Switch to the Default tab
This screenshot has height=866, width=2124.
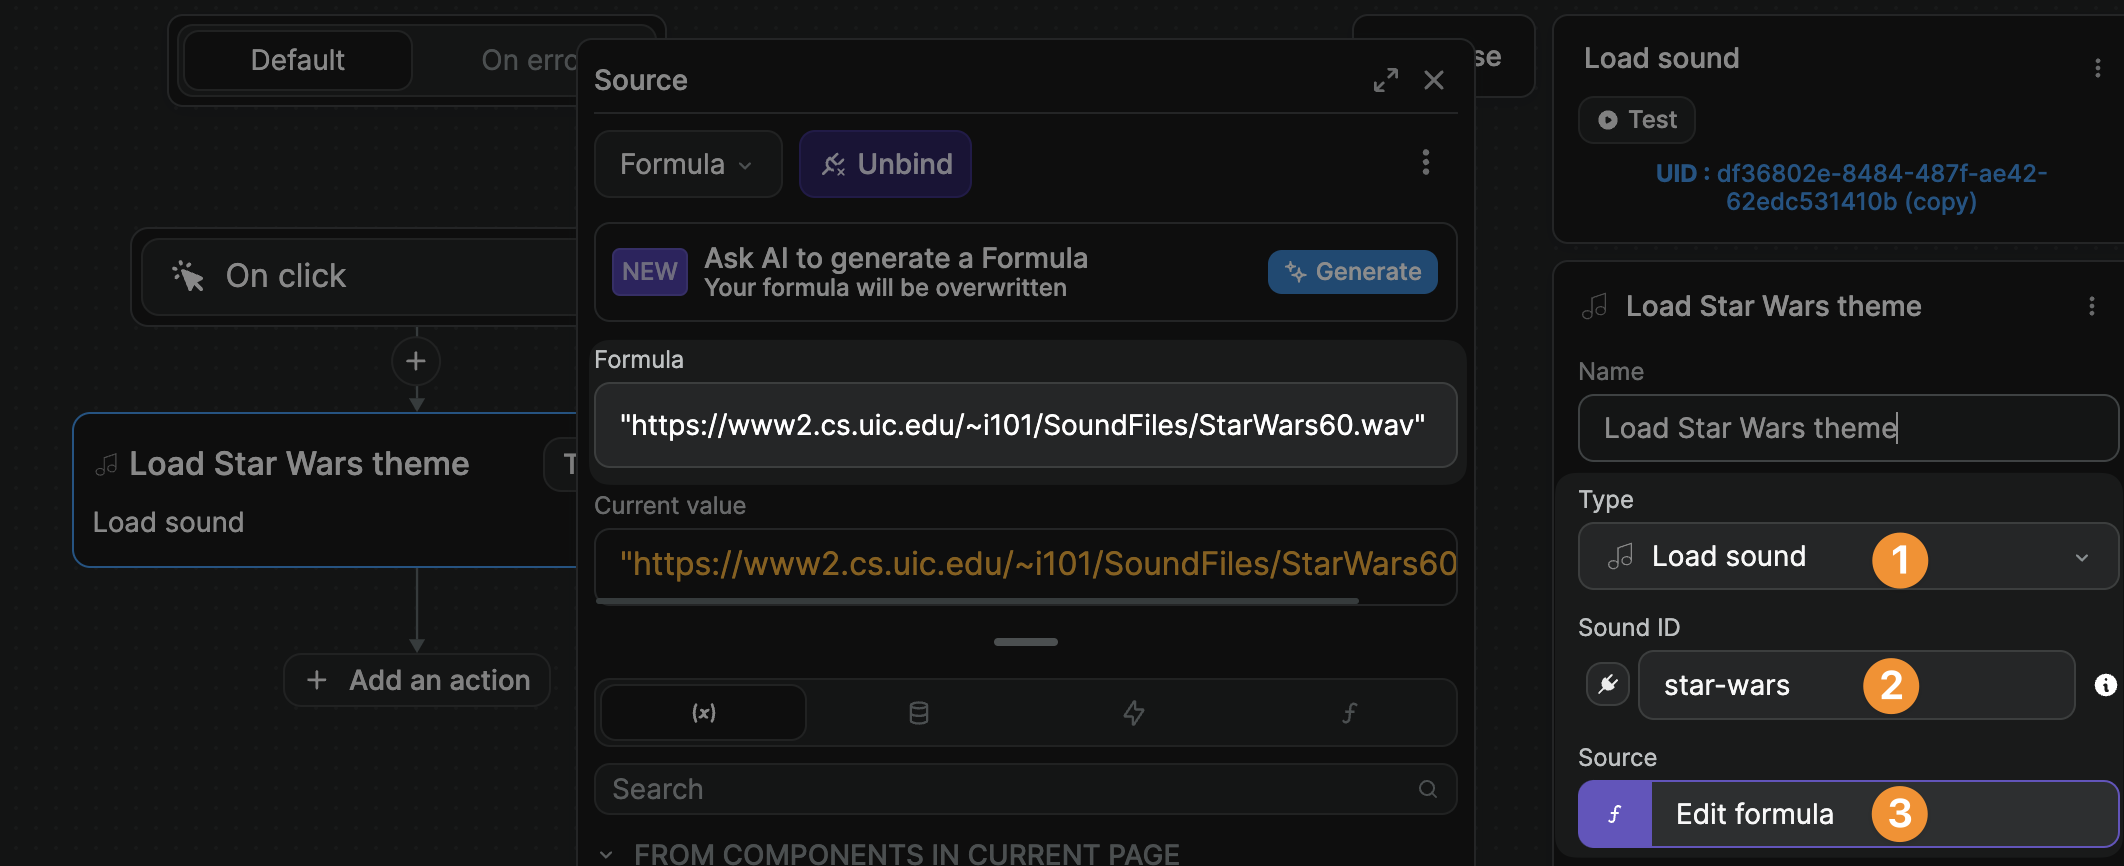[x=297, y=59]
